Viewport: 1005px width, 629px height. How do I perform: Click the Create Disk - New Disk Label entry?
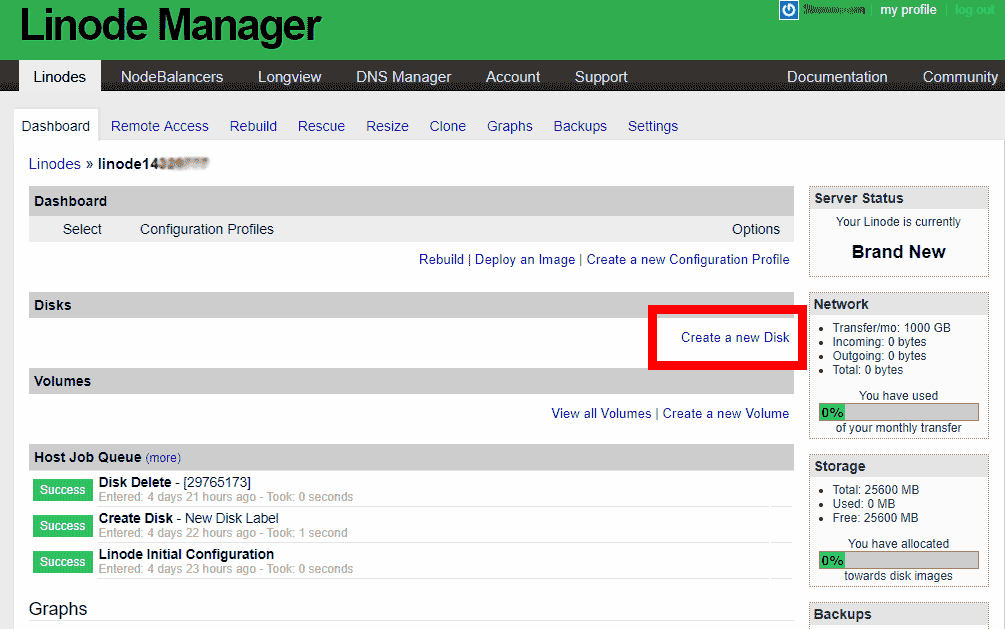coord(188,518)
